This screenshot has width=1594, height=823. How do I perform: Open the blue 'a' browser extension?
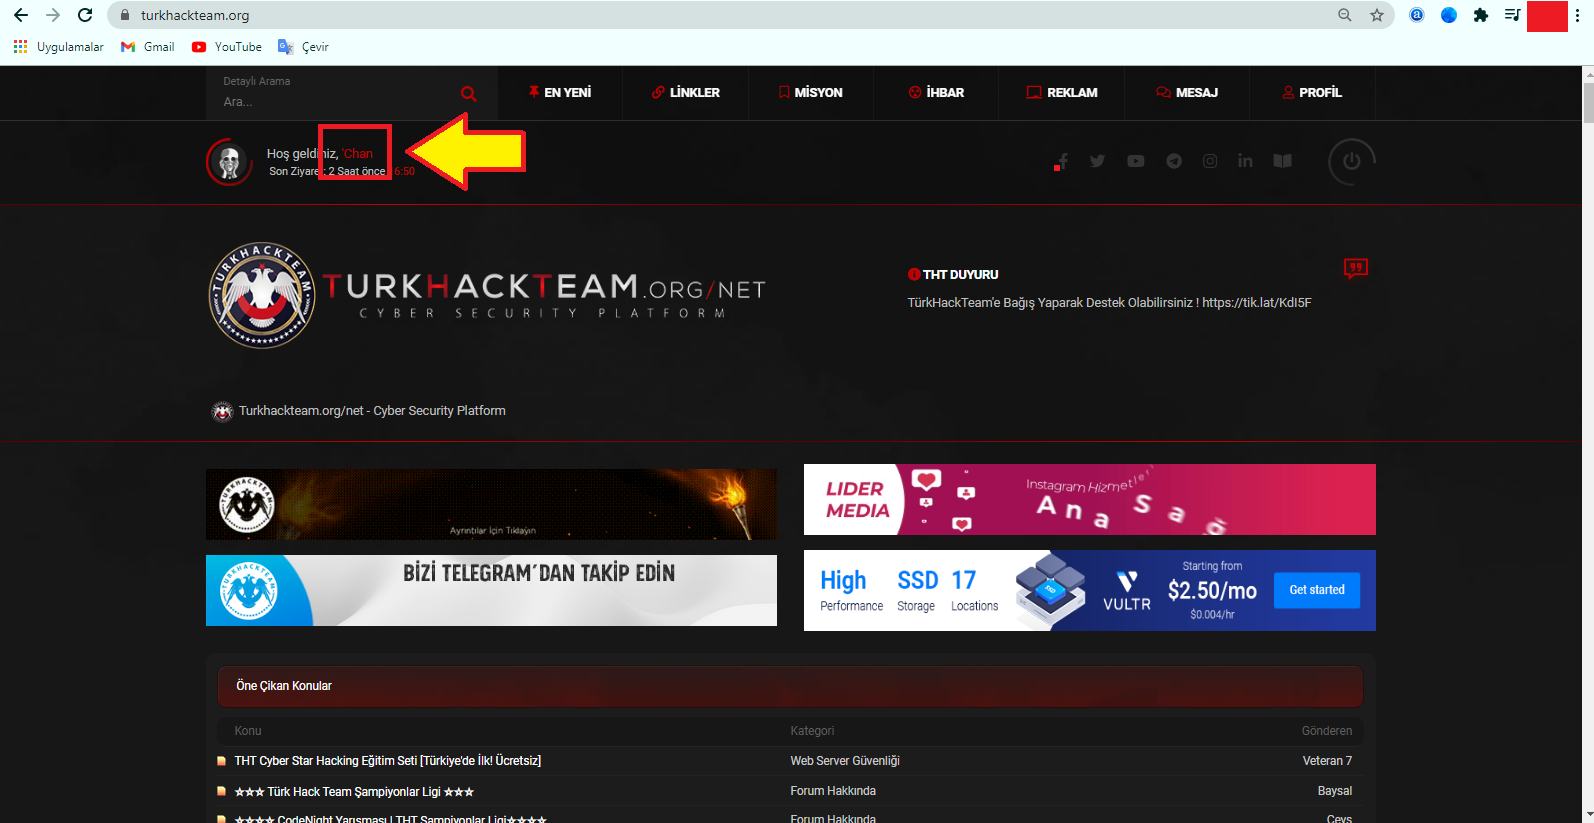[1417, 15]
